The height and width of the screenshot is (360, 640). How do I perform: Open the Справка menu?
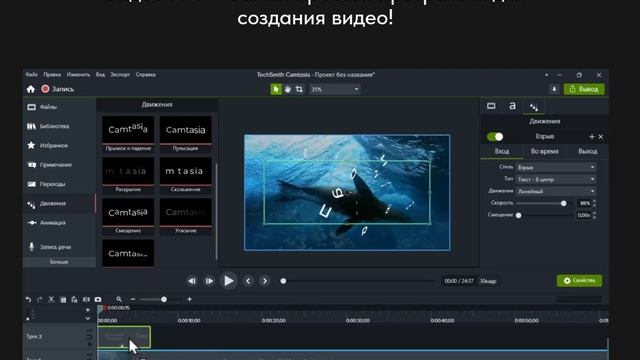pos(145,75)
